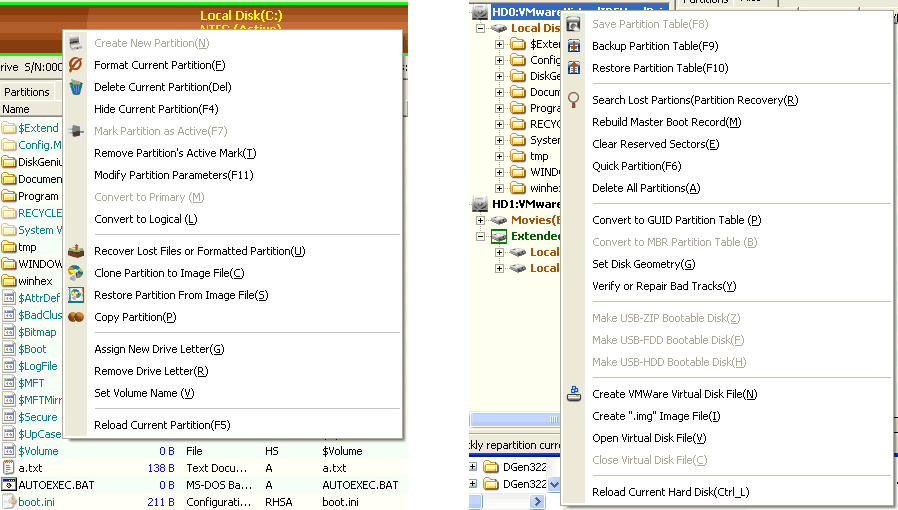Select Rebuild Master Boot Record

click(x=666, y=122)
